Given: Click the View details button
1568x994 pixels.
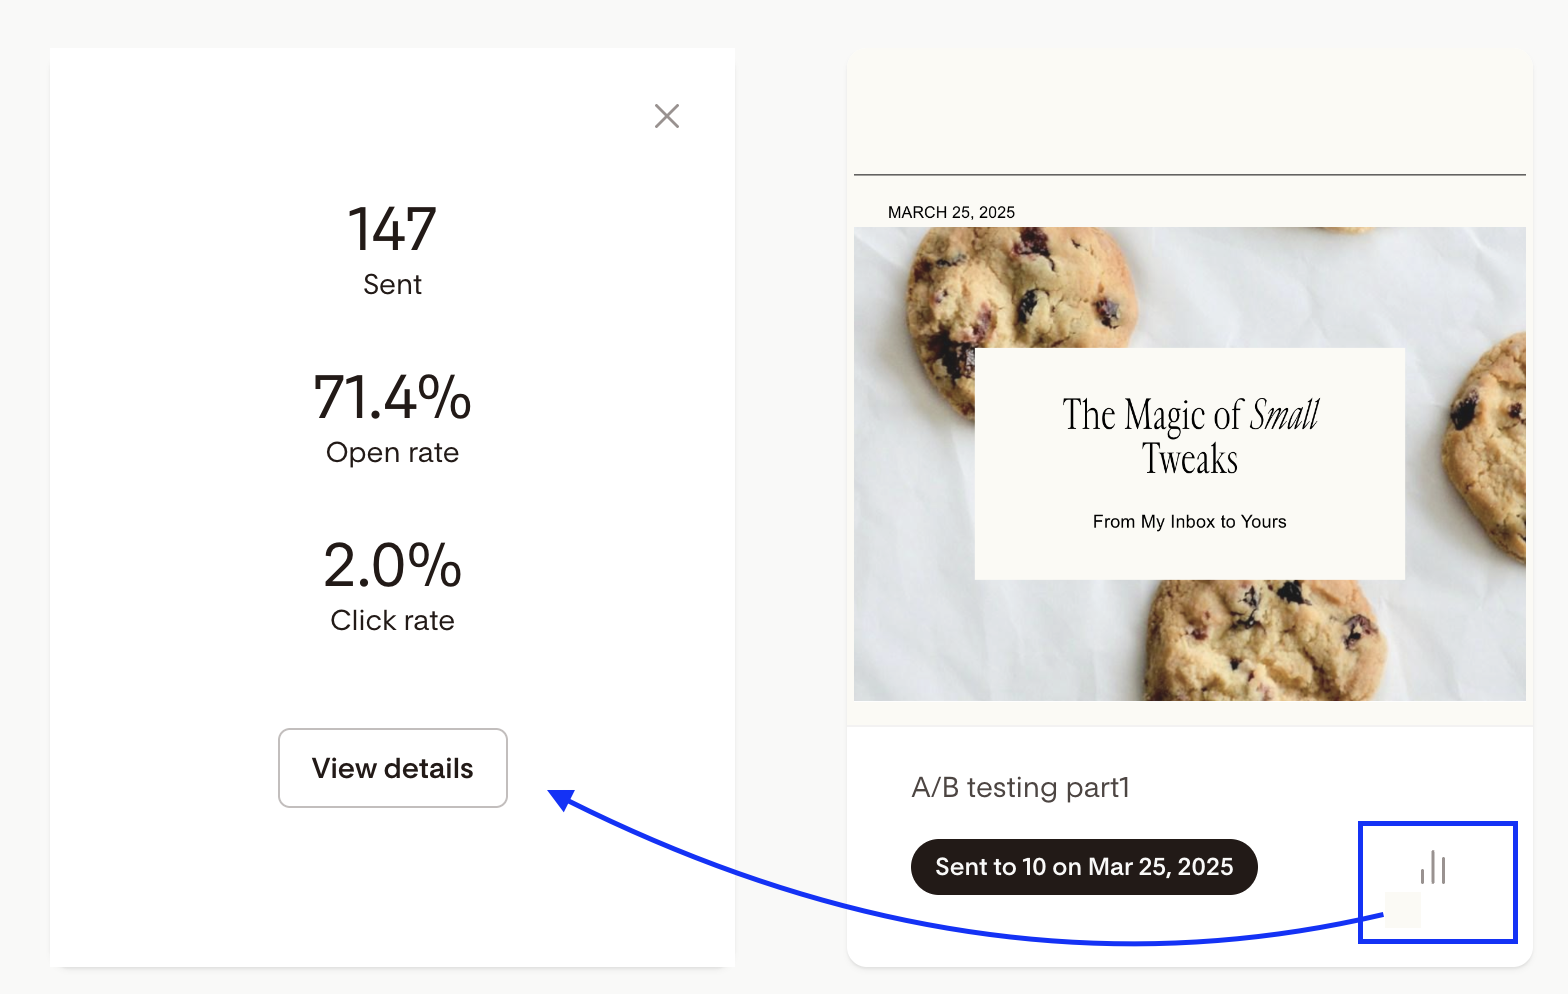Looking at the screenshot, I should pyautogui.click(x=393, y=768).
